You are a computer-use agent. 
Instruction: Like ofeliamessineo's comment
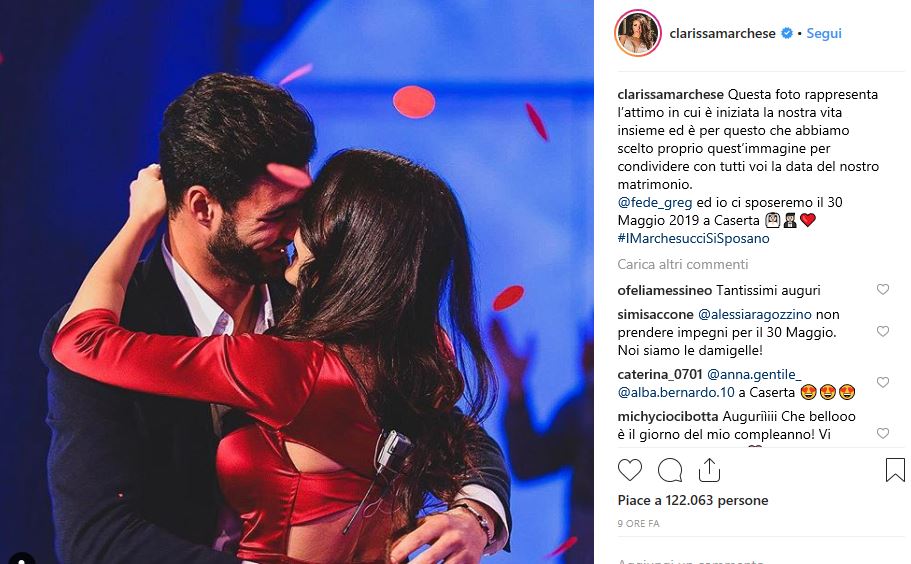(883, 289)
